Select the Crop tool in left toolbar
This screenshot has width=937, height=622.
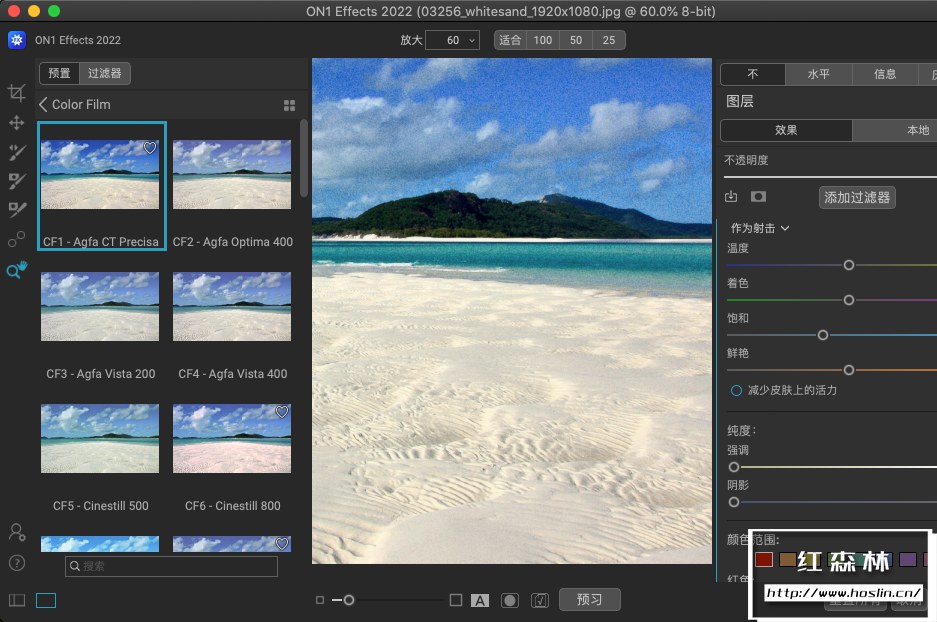16,93
